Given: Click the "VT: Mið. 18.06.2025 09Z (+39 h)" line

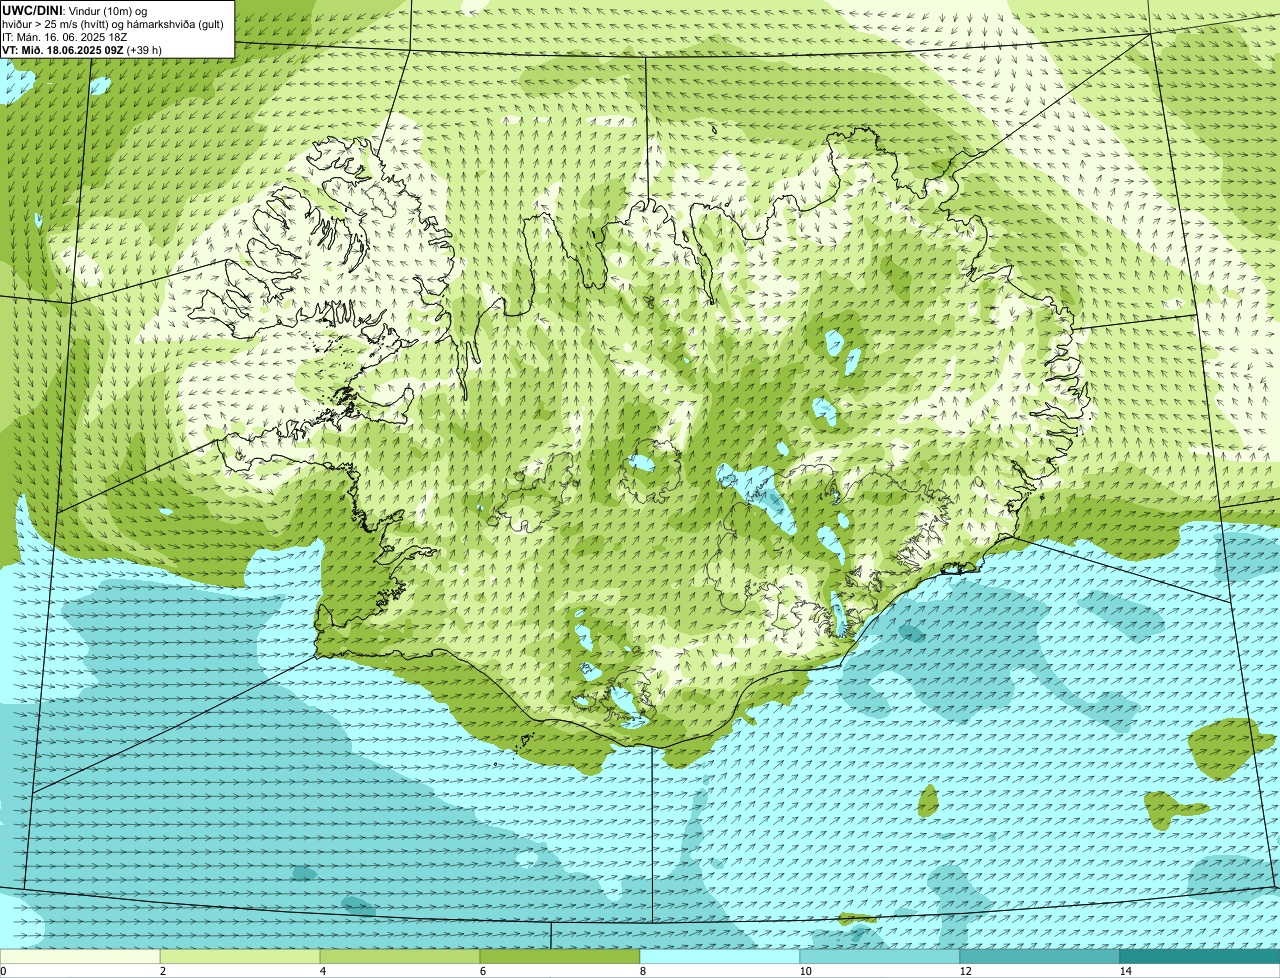Looking at the screenshot, I should [x=82, y=50].
